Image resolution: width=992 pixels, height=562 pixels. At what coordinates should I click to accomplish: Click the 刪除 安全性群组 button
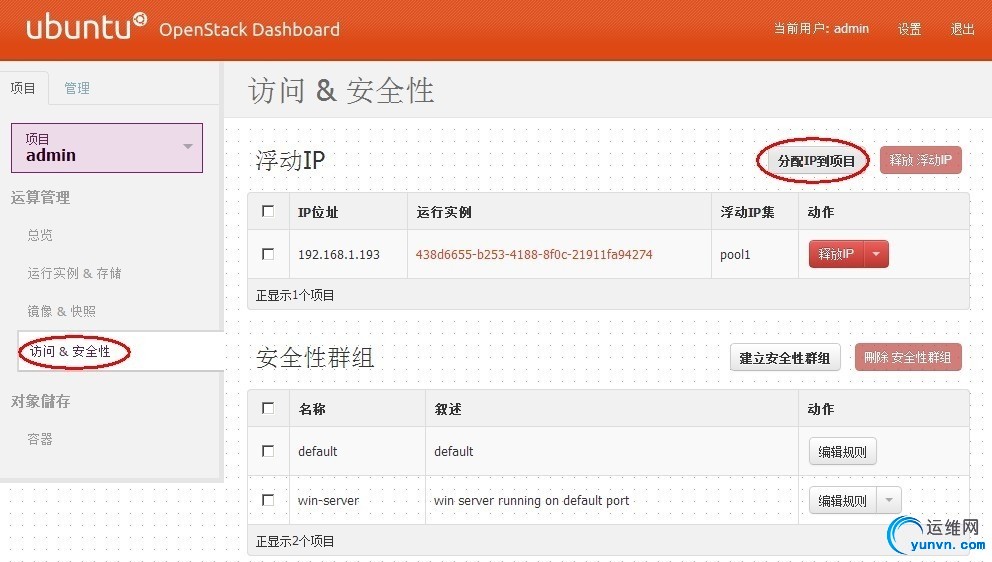click(x=908, y=358)
